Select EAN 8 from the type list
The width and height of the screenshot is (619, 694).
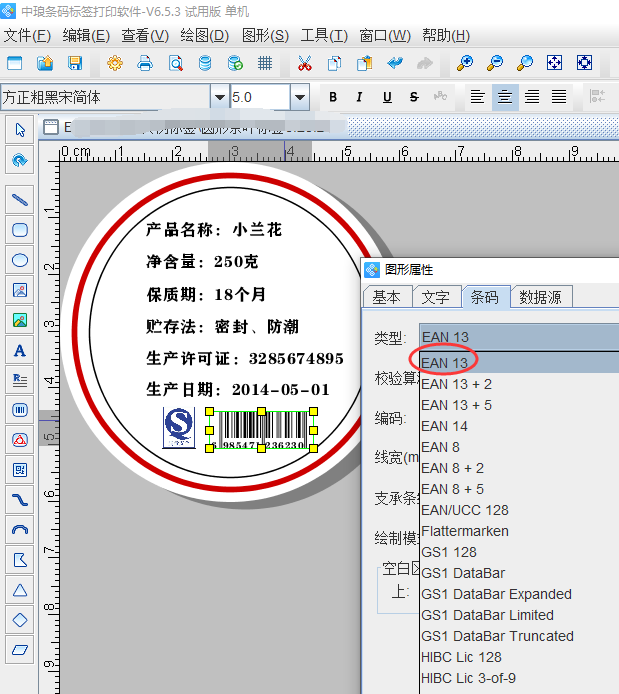(440, 447)
